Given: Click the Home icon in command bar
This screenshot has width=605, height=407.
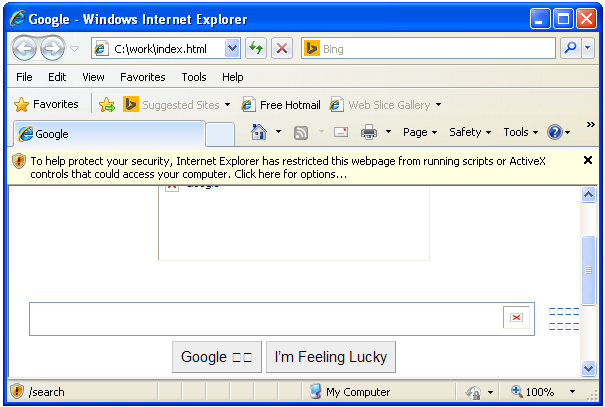Looking at the screenshot, I should tap(259, 132).
